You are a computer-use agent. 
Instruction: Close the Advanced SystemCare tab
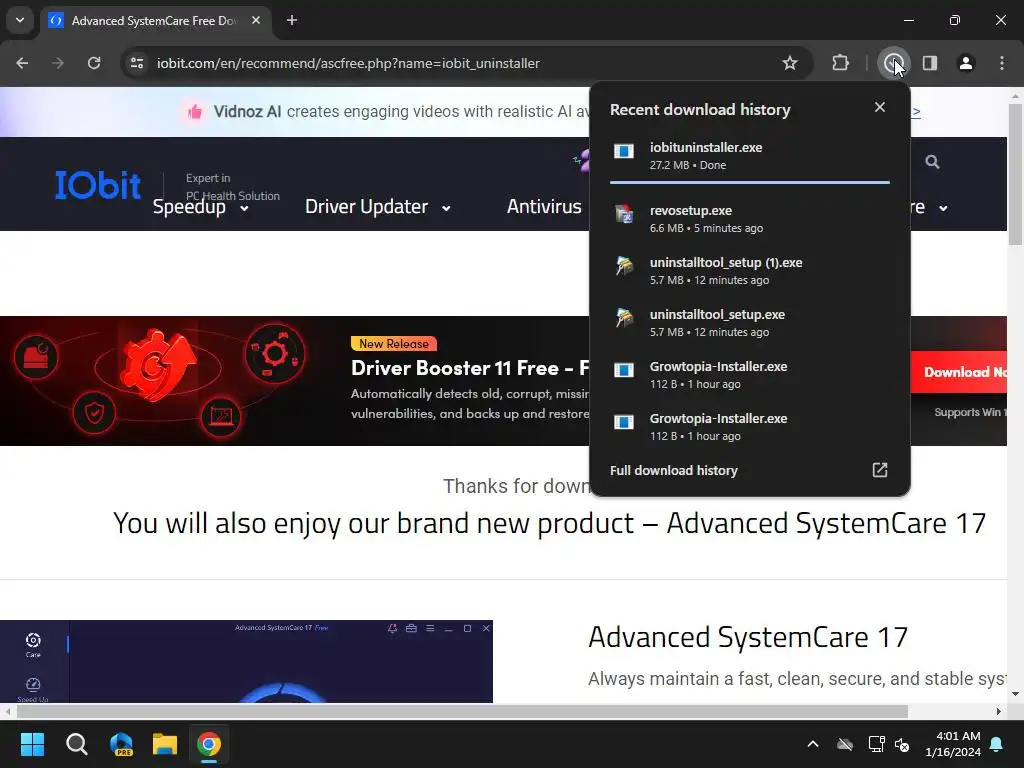pos(256,20)
